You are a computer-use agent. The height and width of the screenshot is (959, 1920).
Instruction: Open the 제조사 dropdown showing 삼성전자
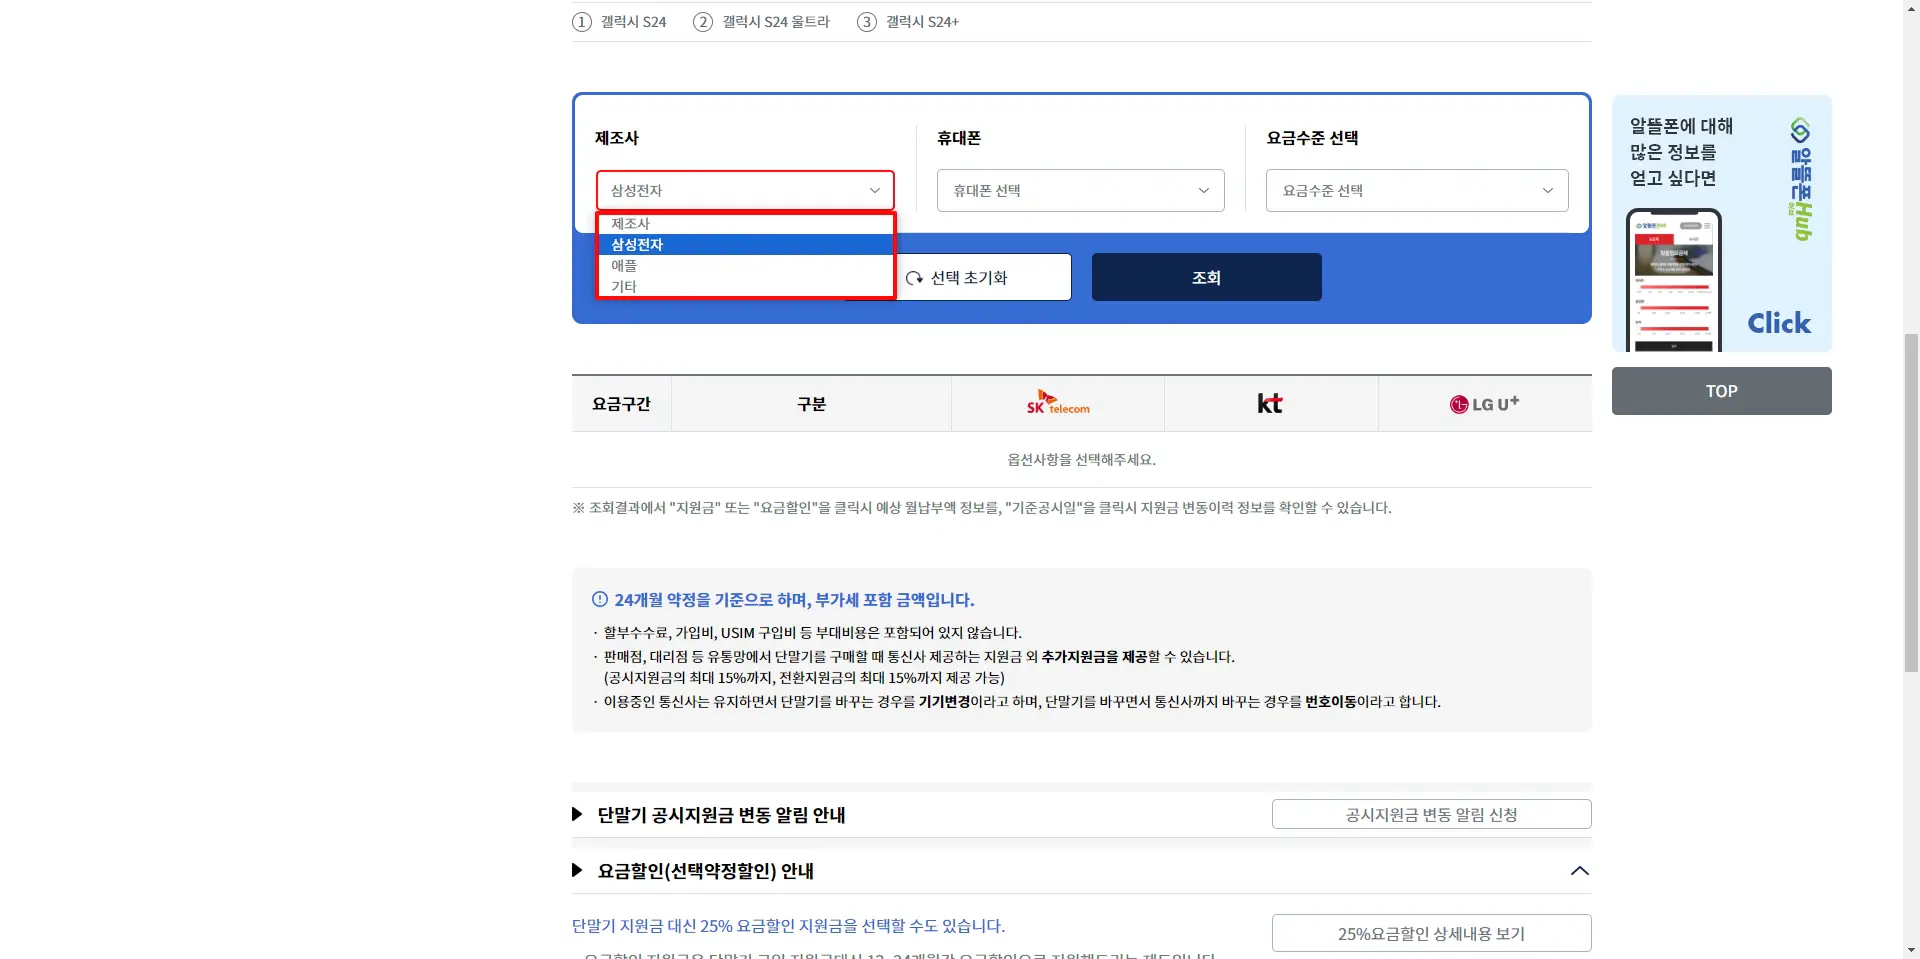(x=745, y=190)
